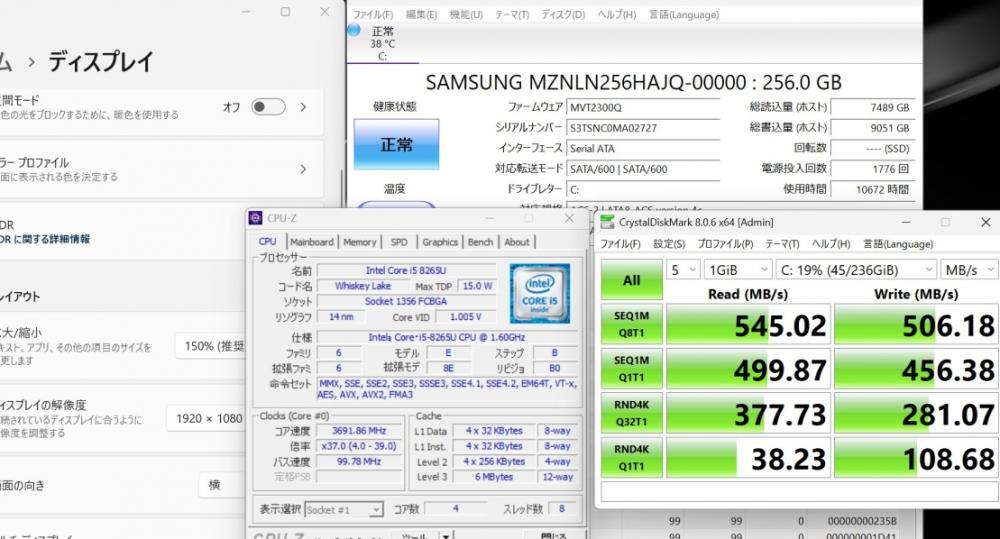This screenshot has height=539, width=1000.
Task: Open ファイル(F) menu in CrystalDiskMark
Action: point(620,244)
